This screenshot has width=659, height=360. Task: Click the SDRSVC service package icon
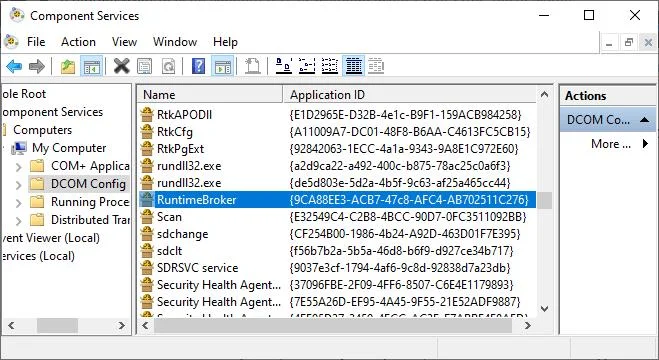pos(147,268)
